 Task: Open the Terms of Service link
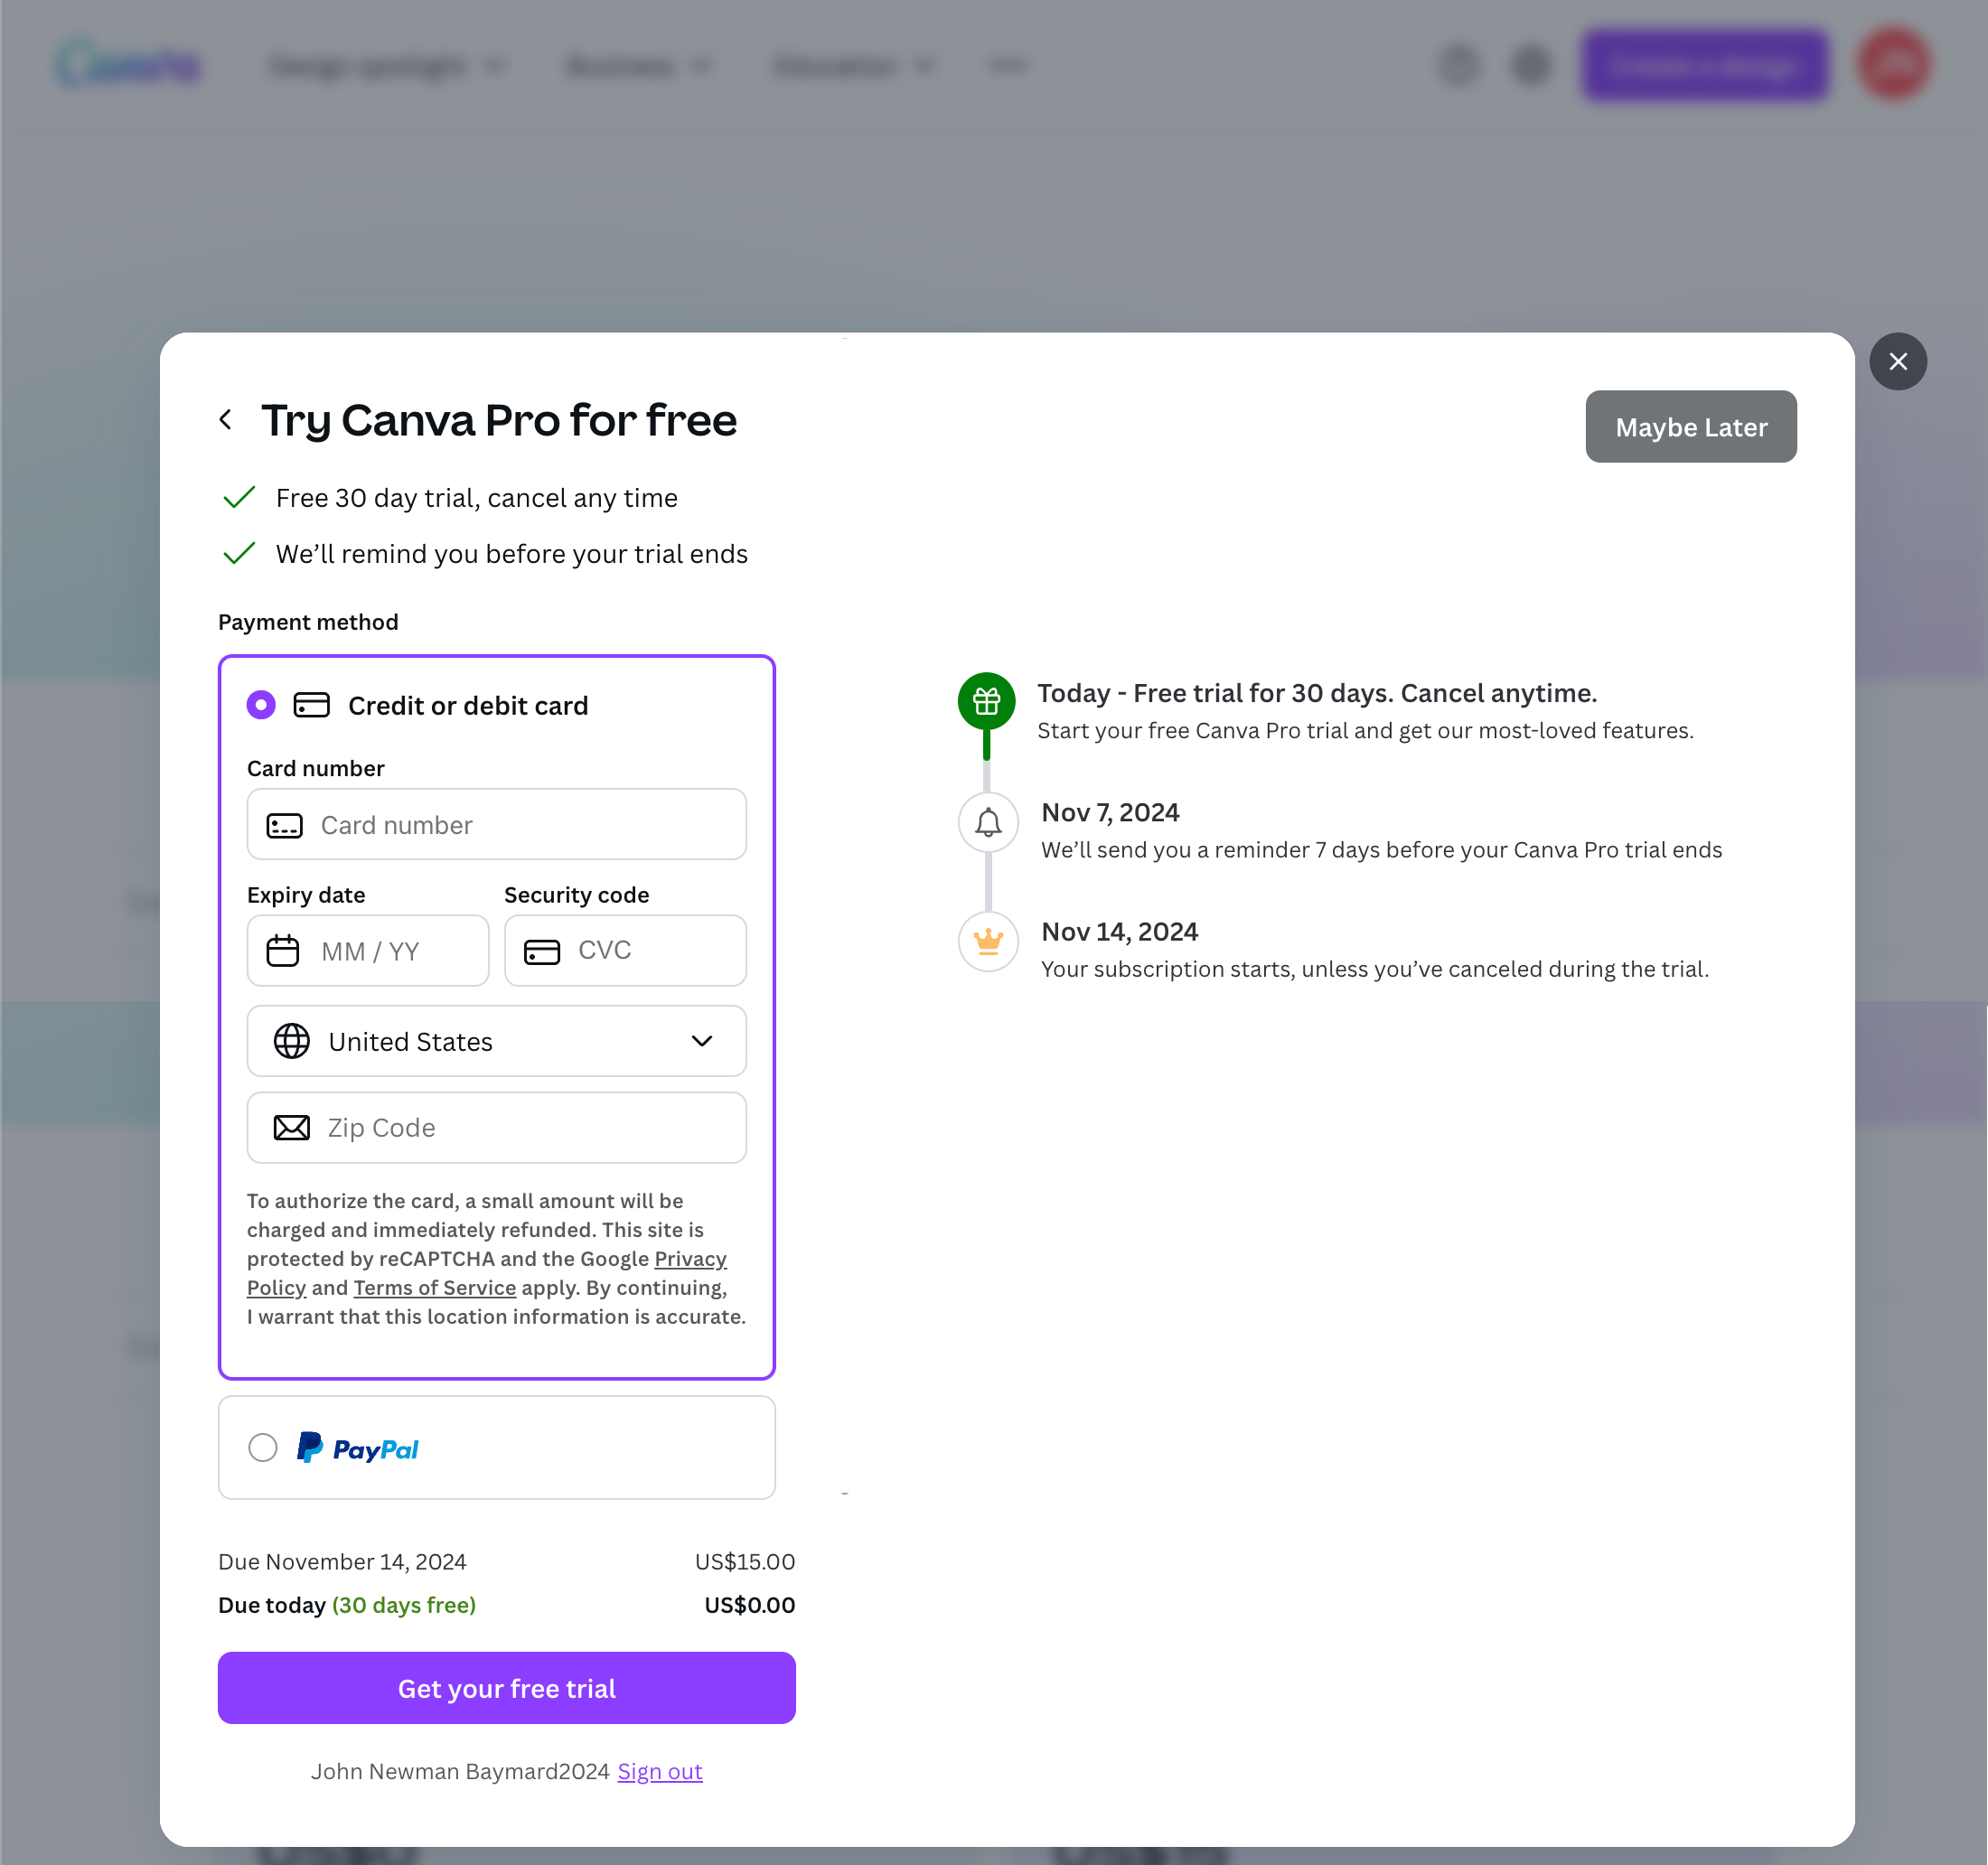(434, 1287)
